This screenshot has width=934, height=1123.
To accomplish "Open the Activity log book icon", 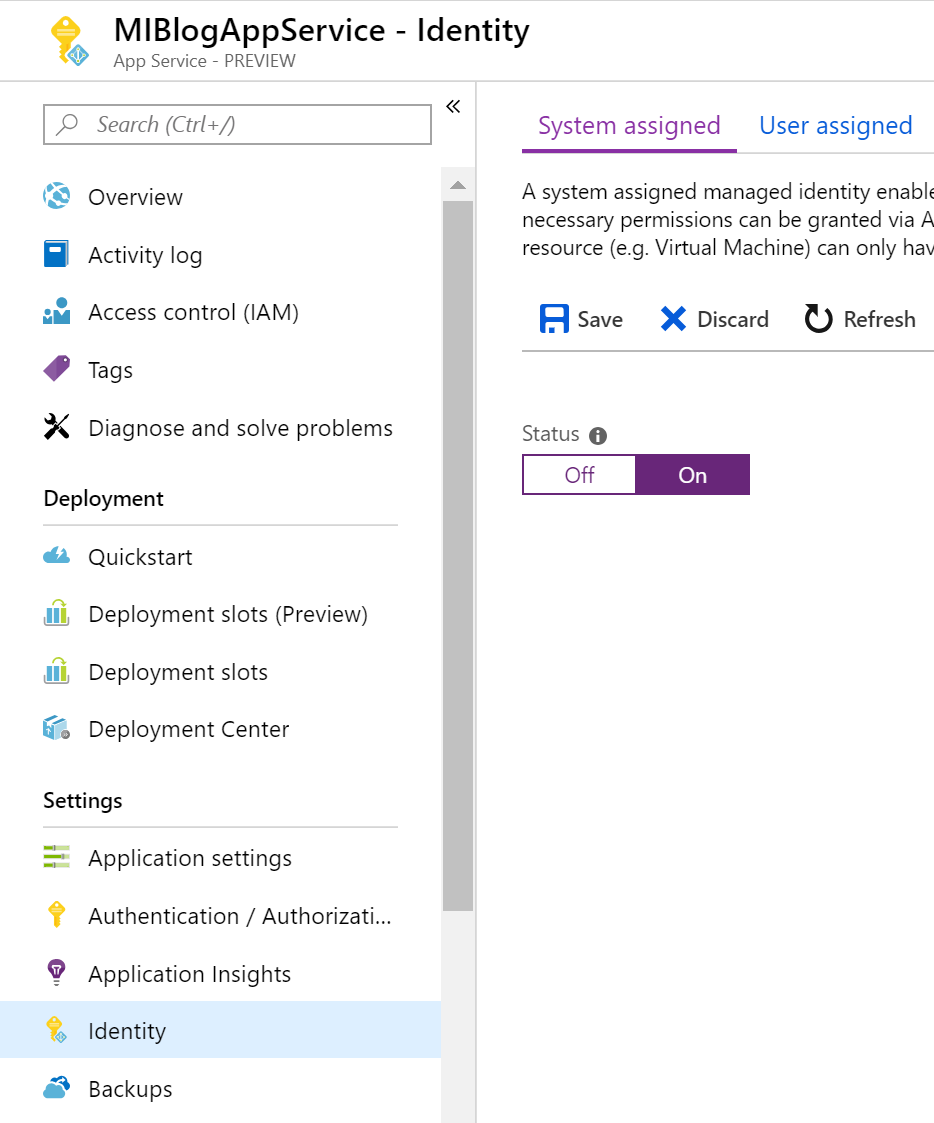I will coord(57,254).
